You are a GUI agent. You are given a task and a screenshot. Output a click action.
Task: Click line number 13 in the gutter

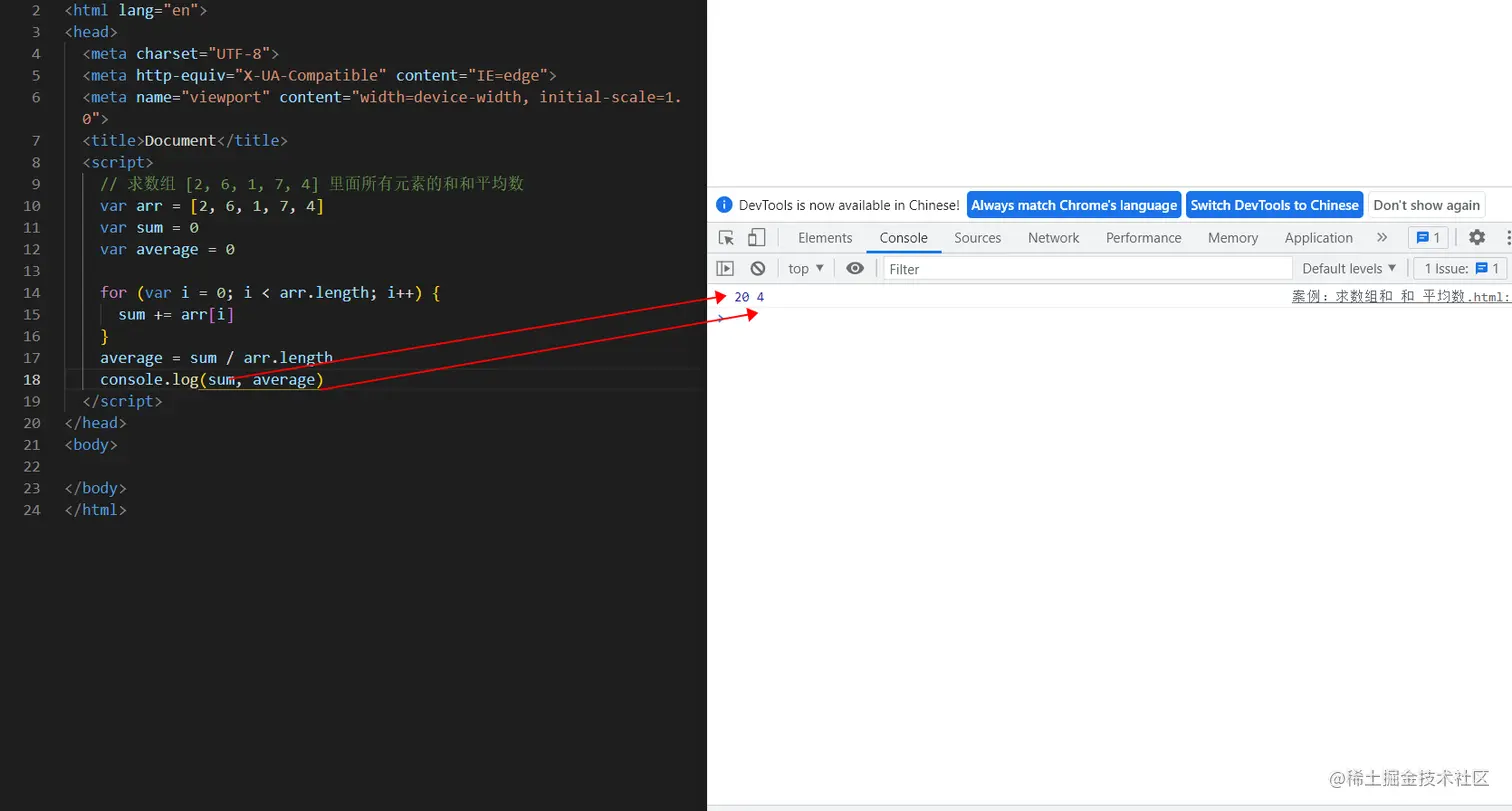coord(31,271)
